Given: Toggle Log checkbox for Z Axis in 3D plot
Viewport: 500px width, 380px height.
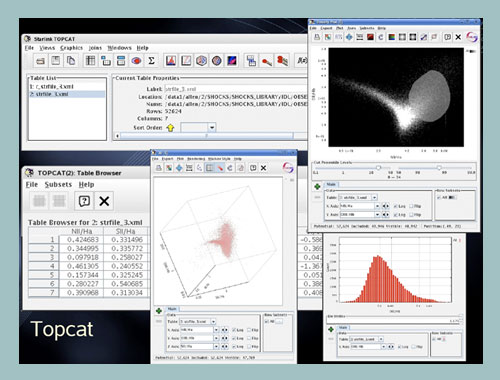Looking at the screenshot, I should coord(234,347).
